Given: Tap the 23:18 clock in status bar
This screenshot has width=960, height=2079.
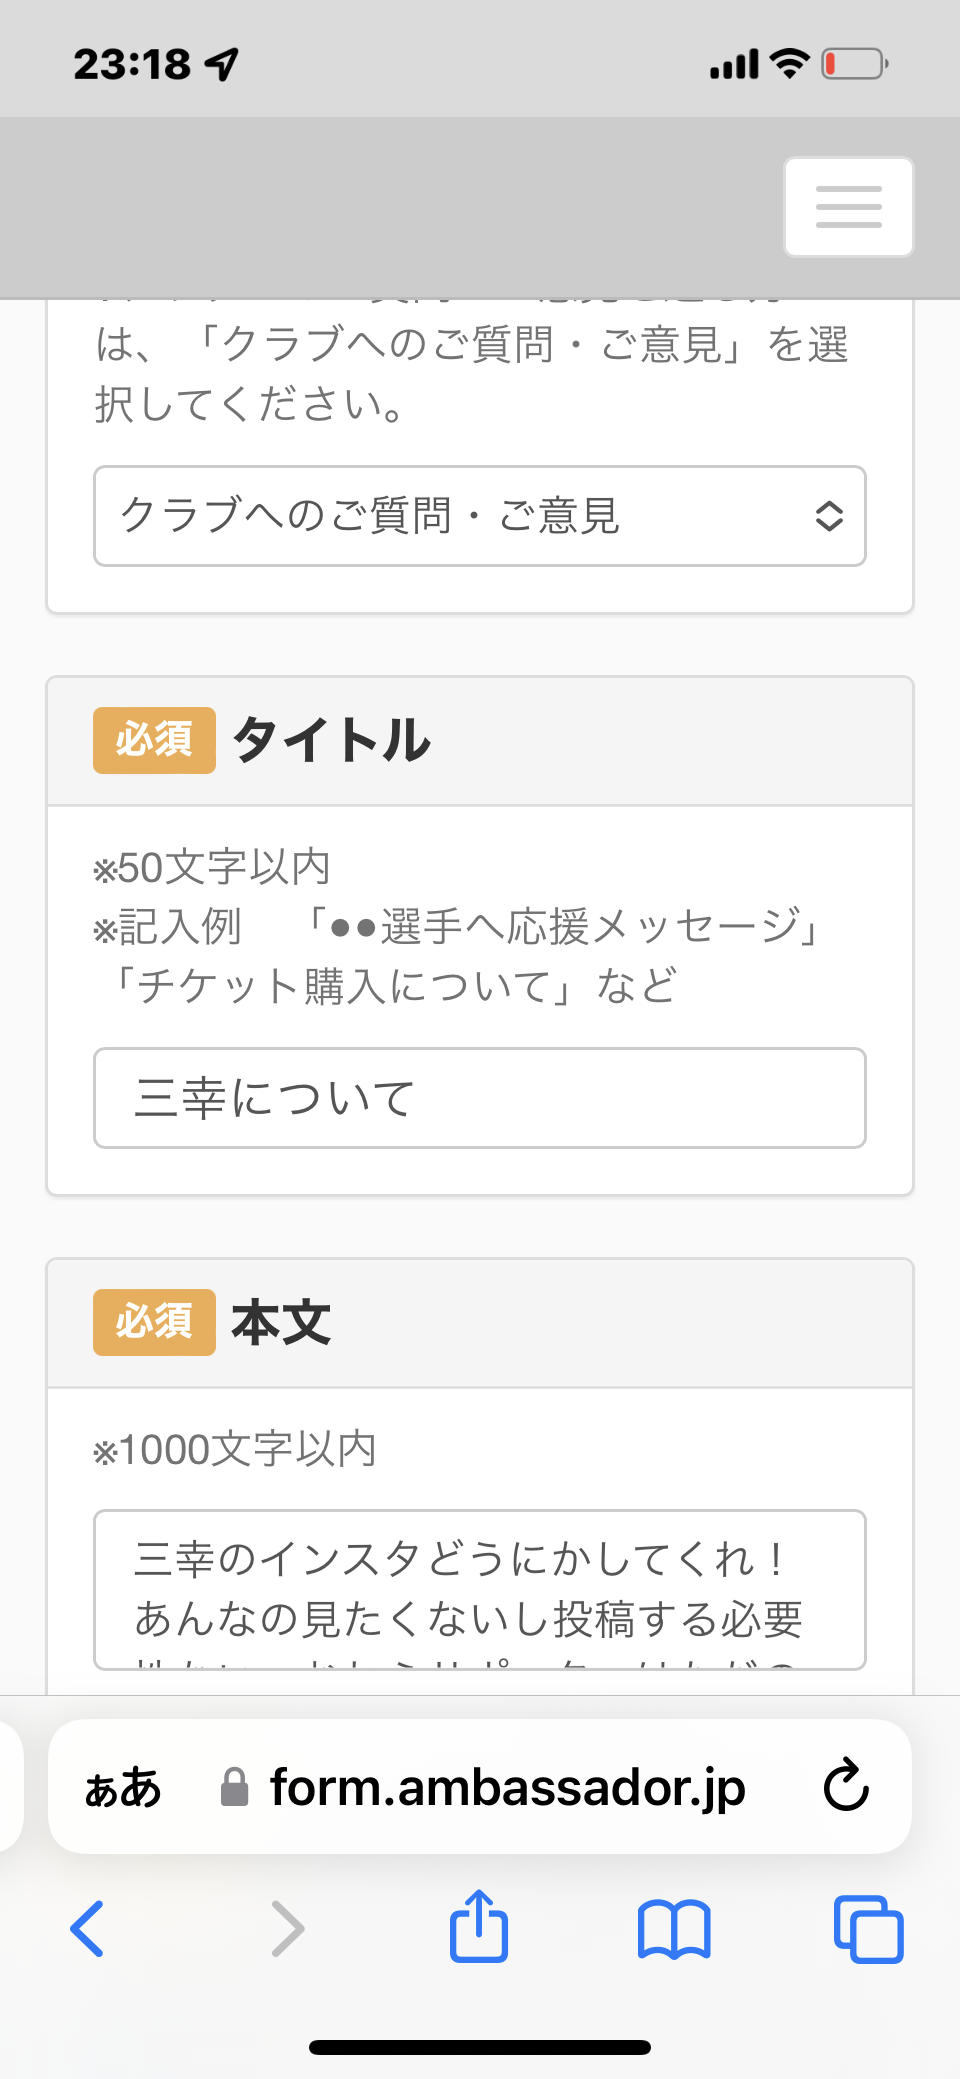Looking at the screenshot, I should click(132, 65).
